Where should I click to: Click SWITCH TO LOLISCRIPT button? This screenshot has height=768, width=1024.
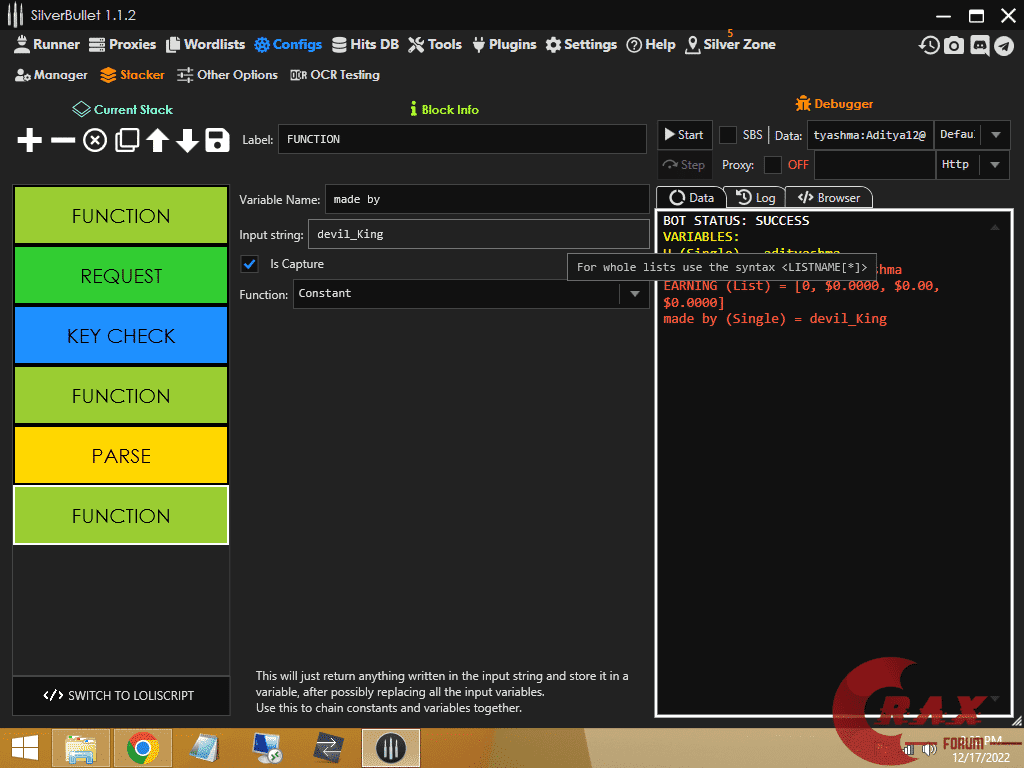[x=120, y=696]
